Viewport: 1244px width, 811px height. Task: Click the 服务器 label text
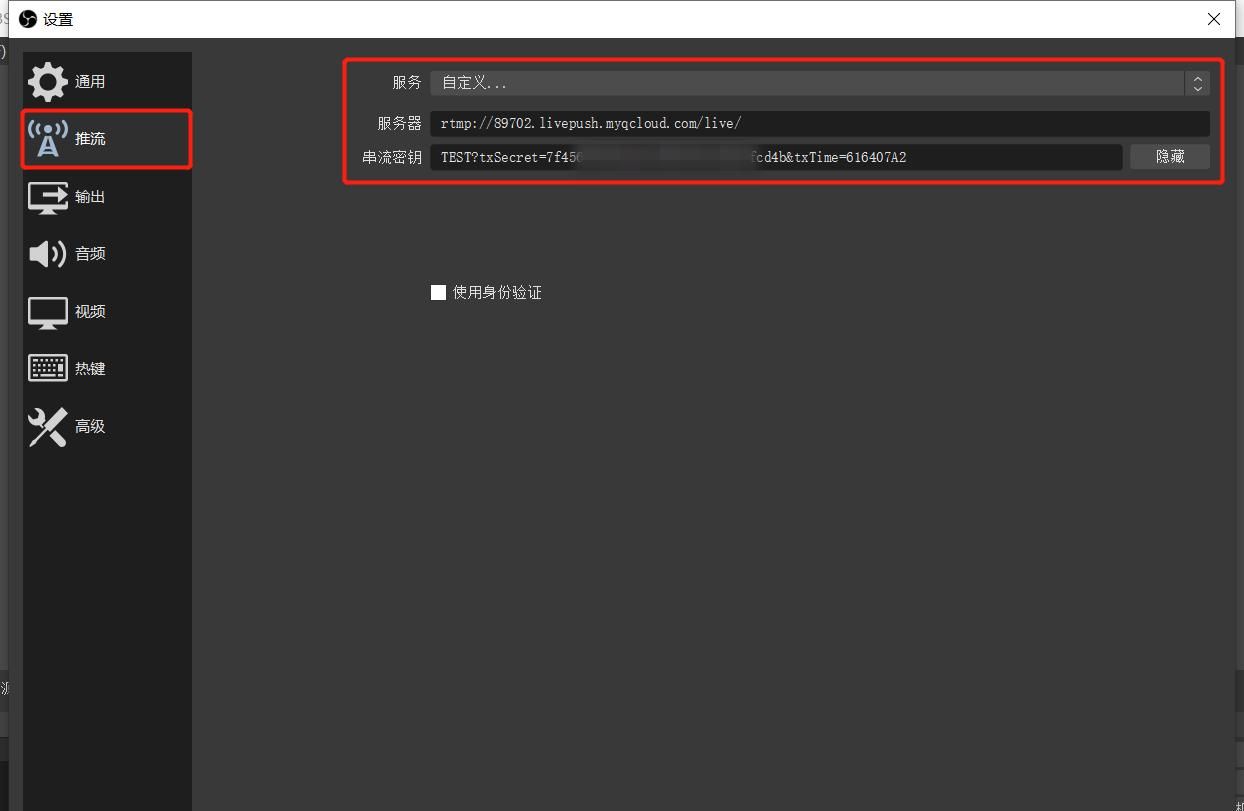pos(400,124)
